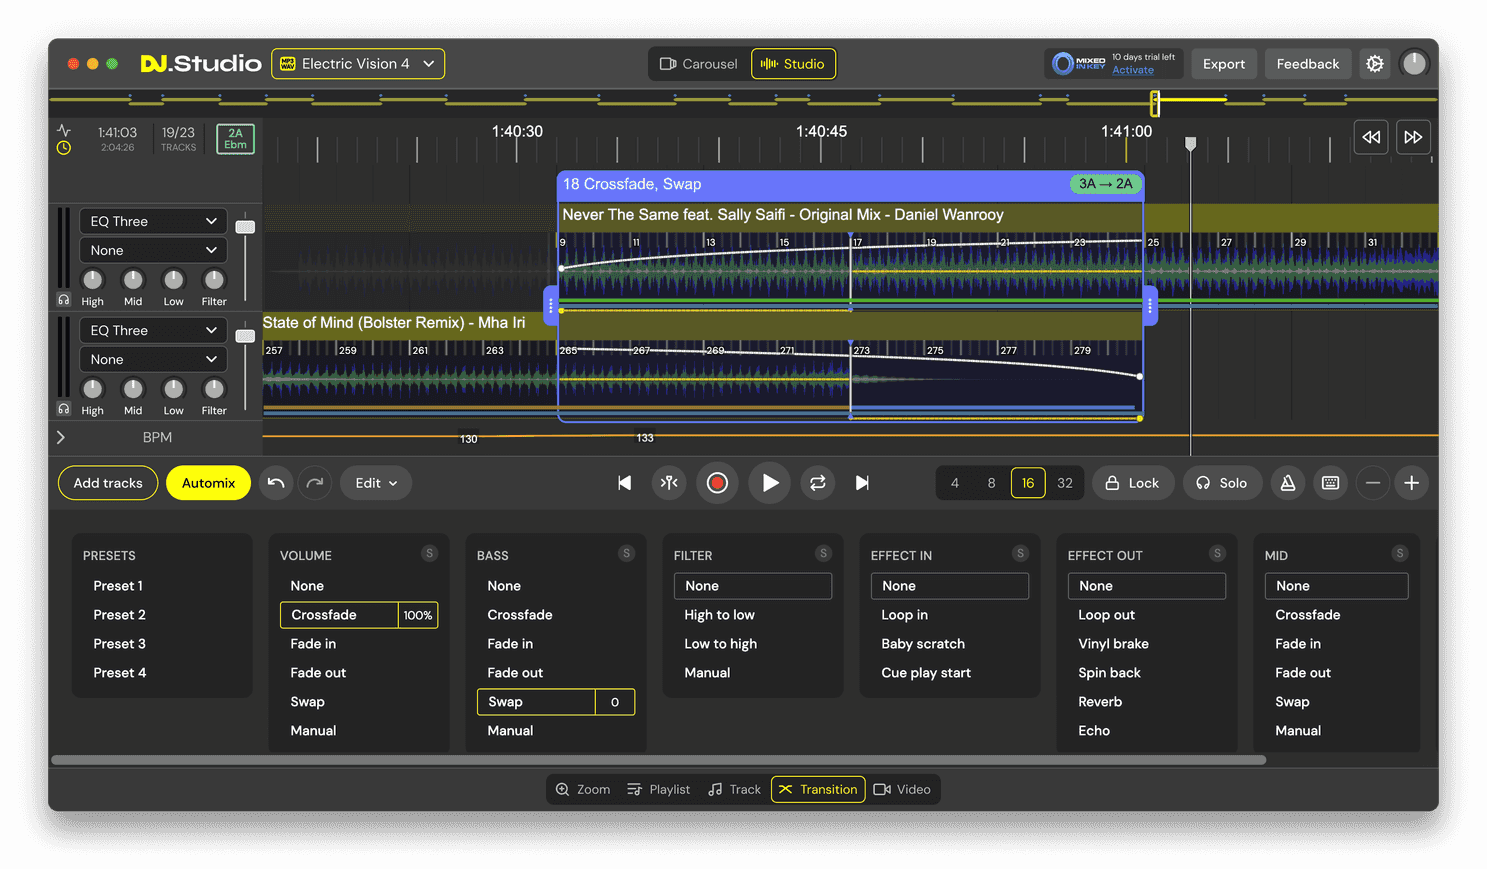Open the Edit dropdown menu
This screenshot has height=869, width=1487.
376,483
